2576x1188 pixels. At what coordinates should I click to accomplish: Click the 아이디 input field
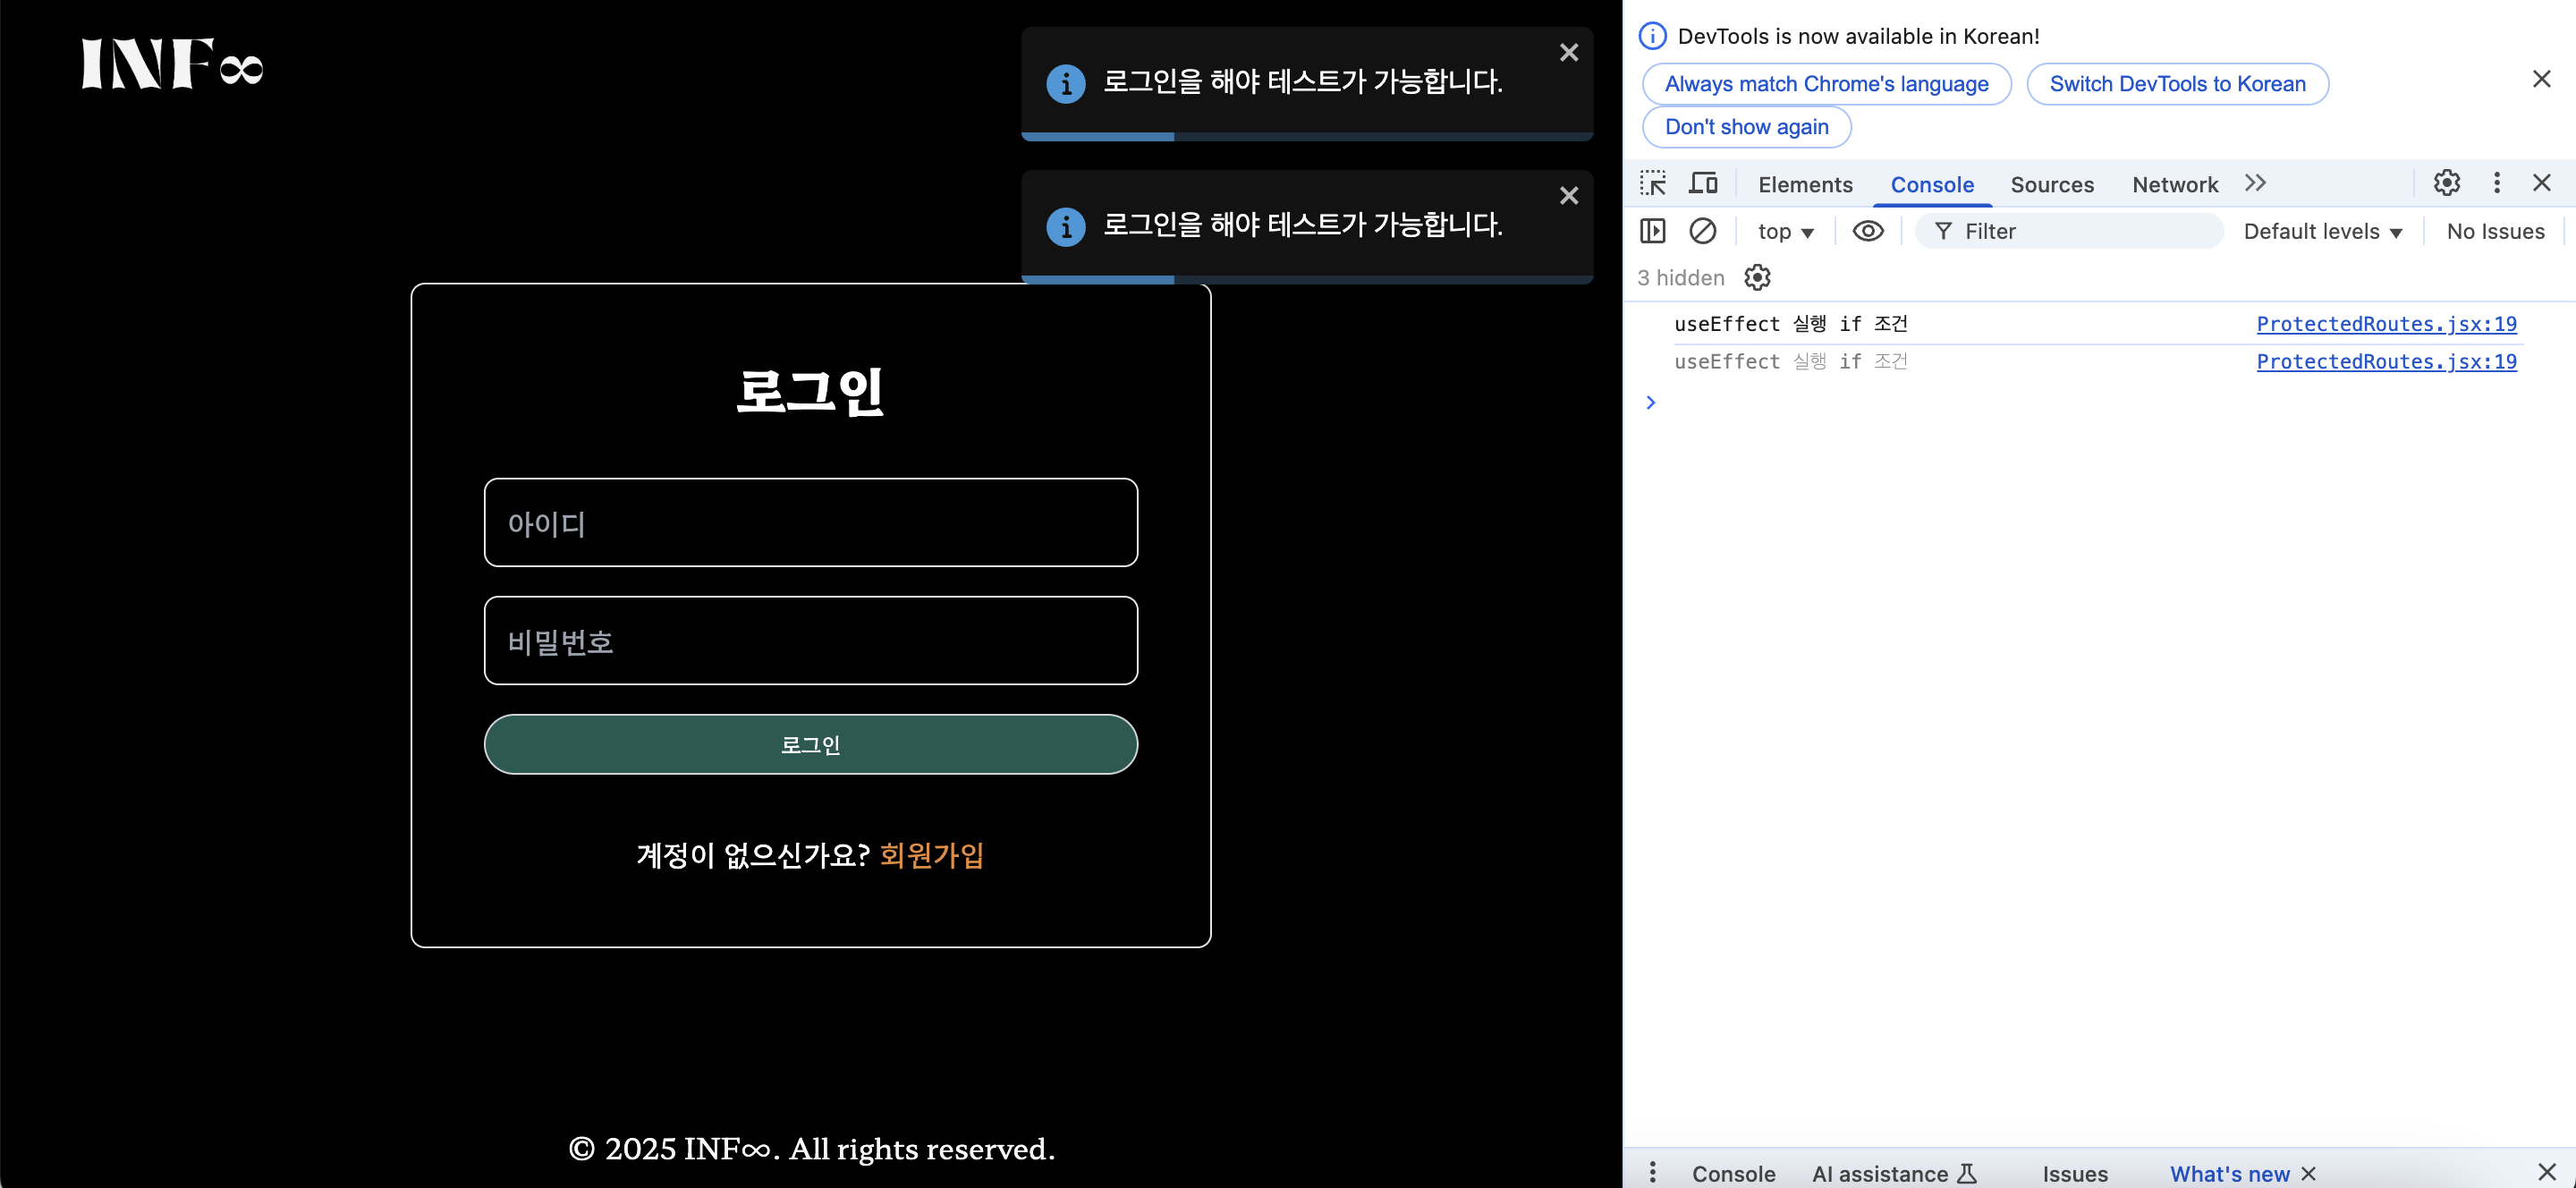(x=810, y=523)
